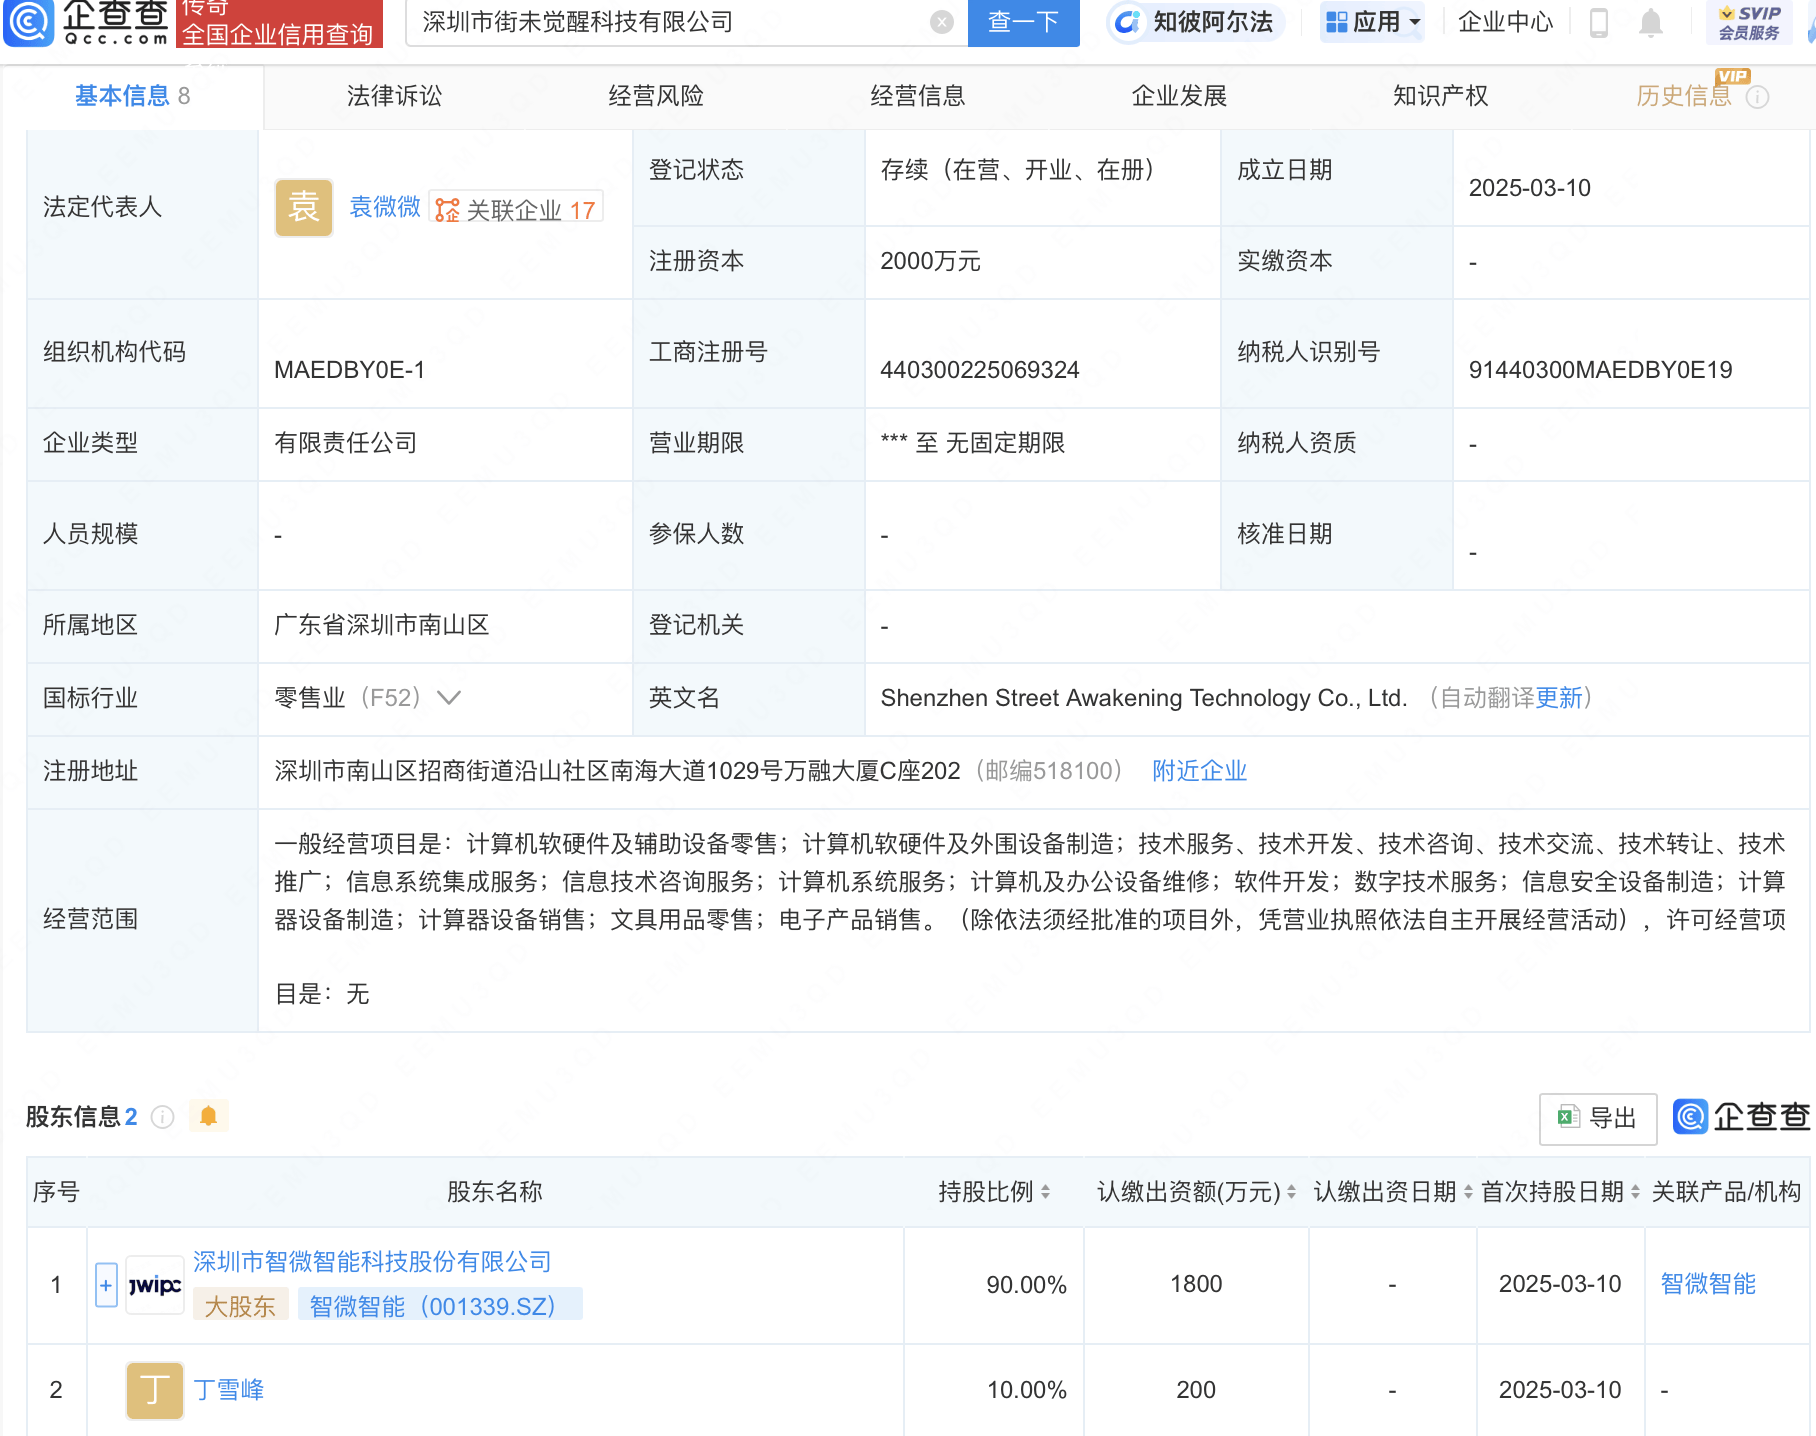This screenshot has width=1816, height=1436.
Task: Open legal representative 袁微微 link
Action: point(385,207)
